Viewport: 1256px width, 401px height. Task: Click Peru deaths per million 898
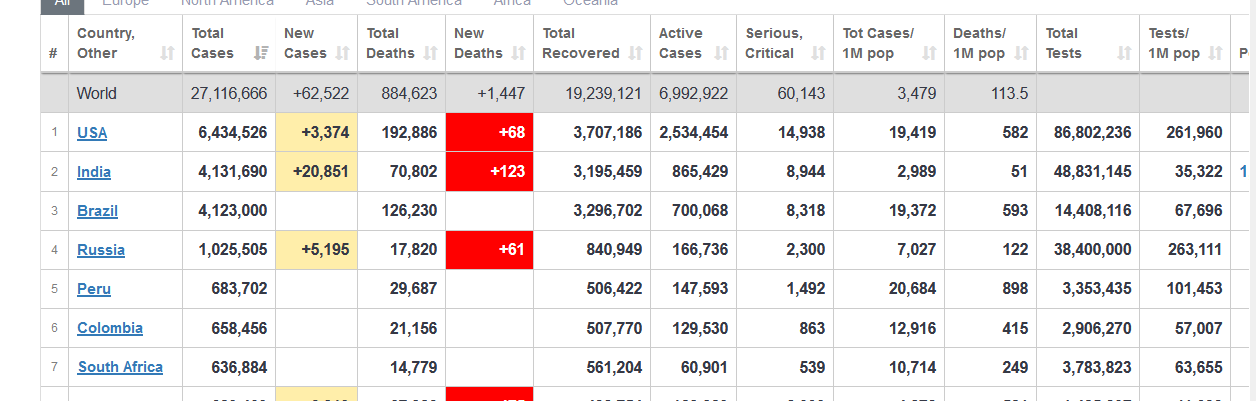[1015, 288]
